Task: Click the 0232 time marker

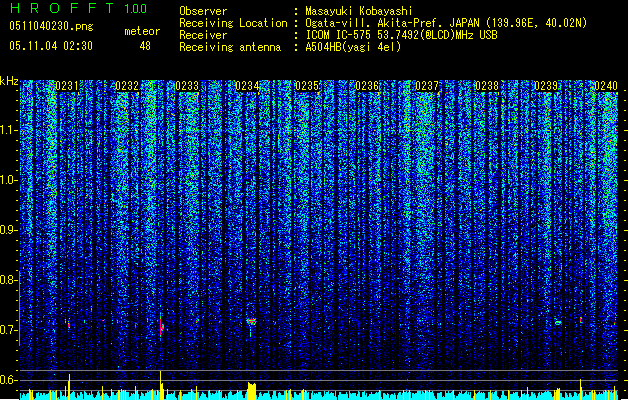Action: point(127,86)
